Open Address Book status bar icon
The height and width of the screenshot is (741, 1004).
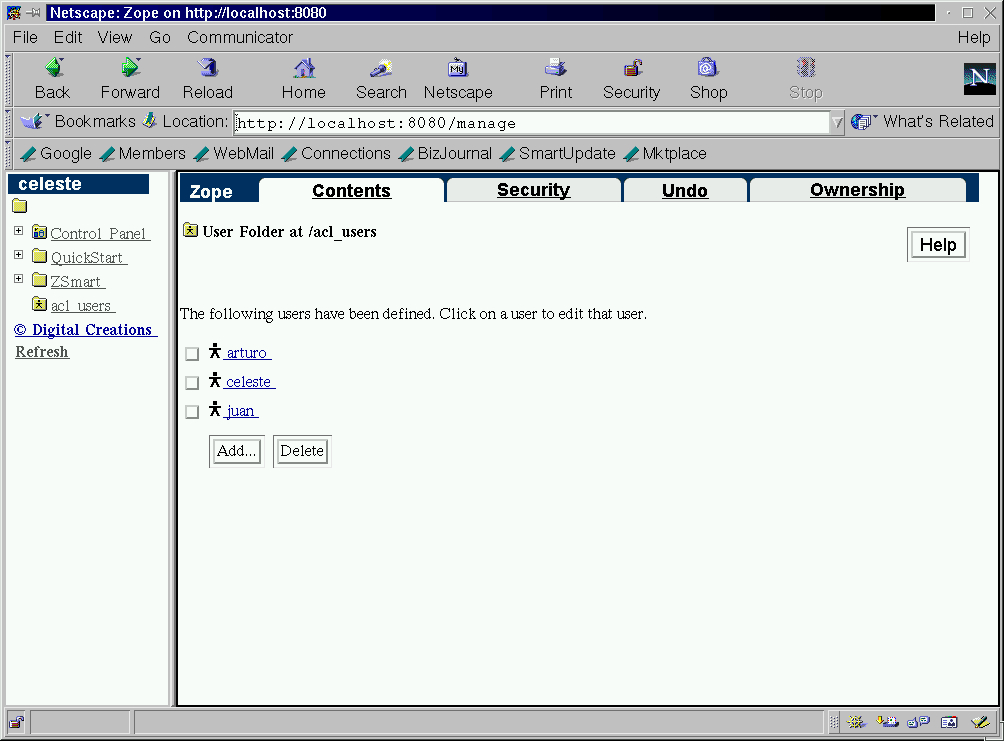point(949,722)
